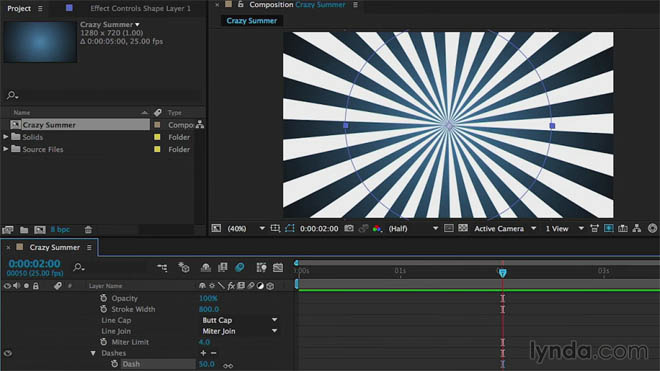Open the Show Channel color management icon
660x371 pixels.
[x=377, y=228]
